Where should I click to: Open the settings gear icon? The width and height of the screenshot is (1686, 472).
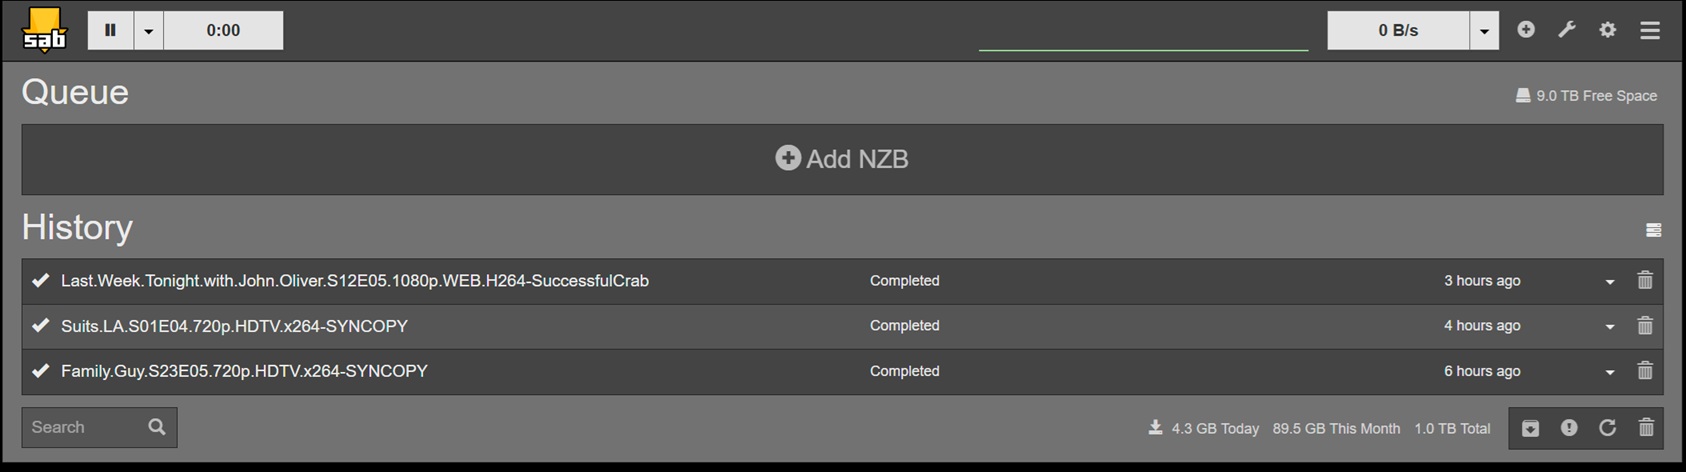coord(1608,30)
